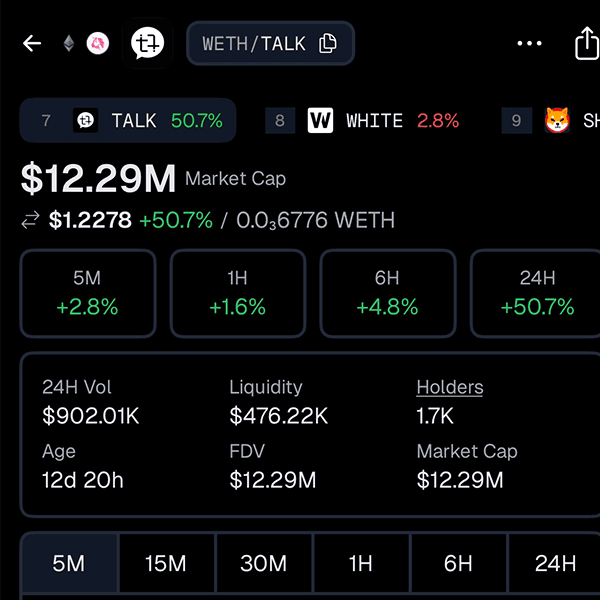Image resolution: width=600 pixels, height=600 pixels.
Task: Share this pair via the share icon
Action: click(x=587, y=43)
